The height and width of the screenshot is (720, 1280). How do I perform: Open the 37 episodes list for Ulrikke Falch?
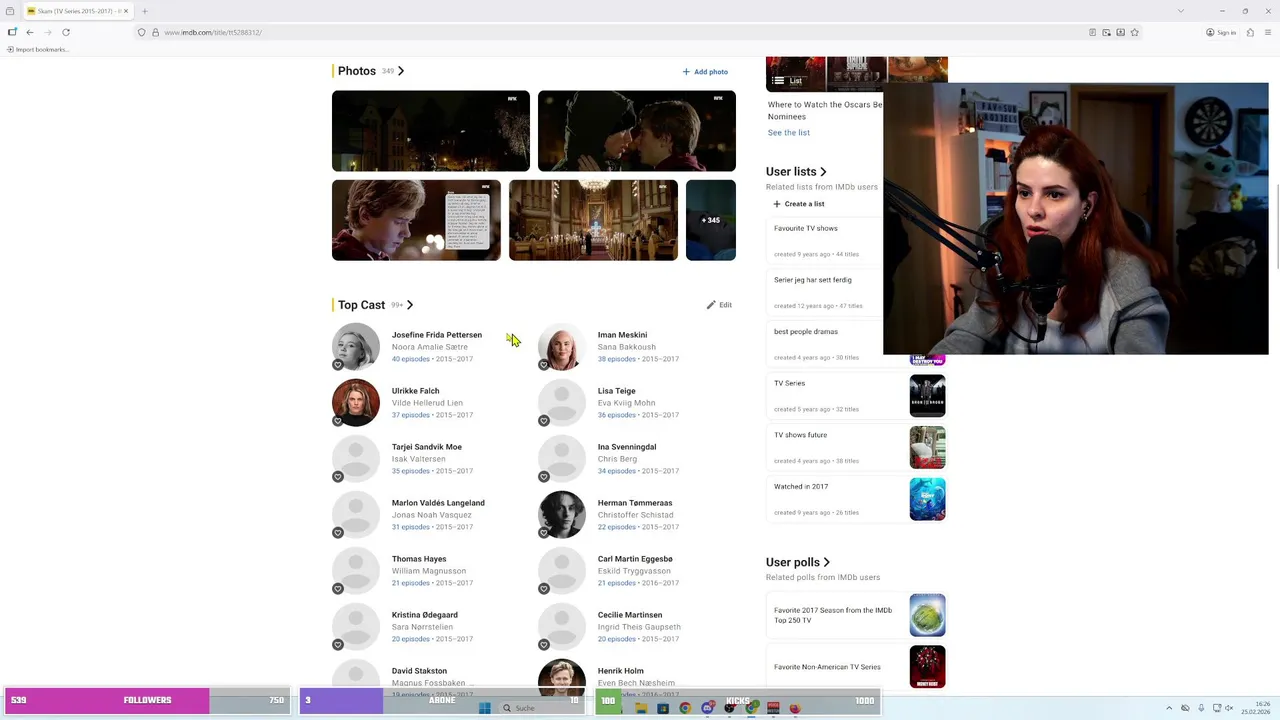(x=410, y=415)
